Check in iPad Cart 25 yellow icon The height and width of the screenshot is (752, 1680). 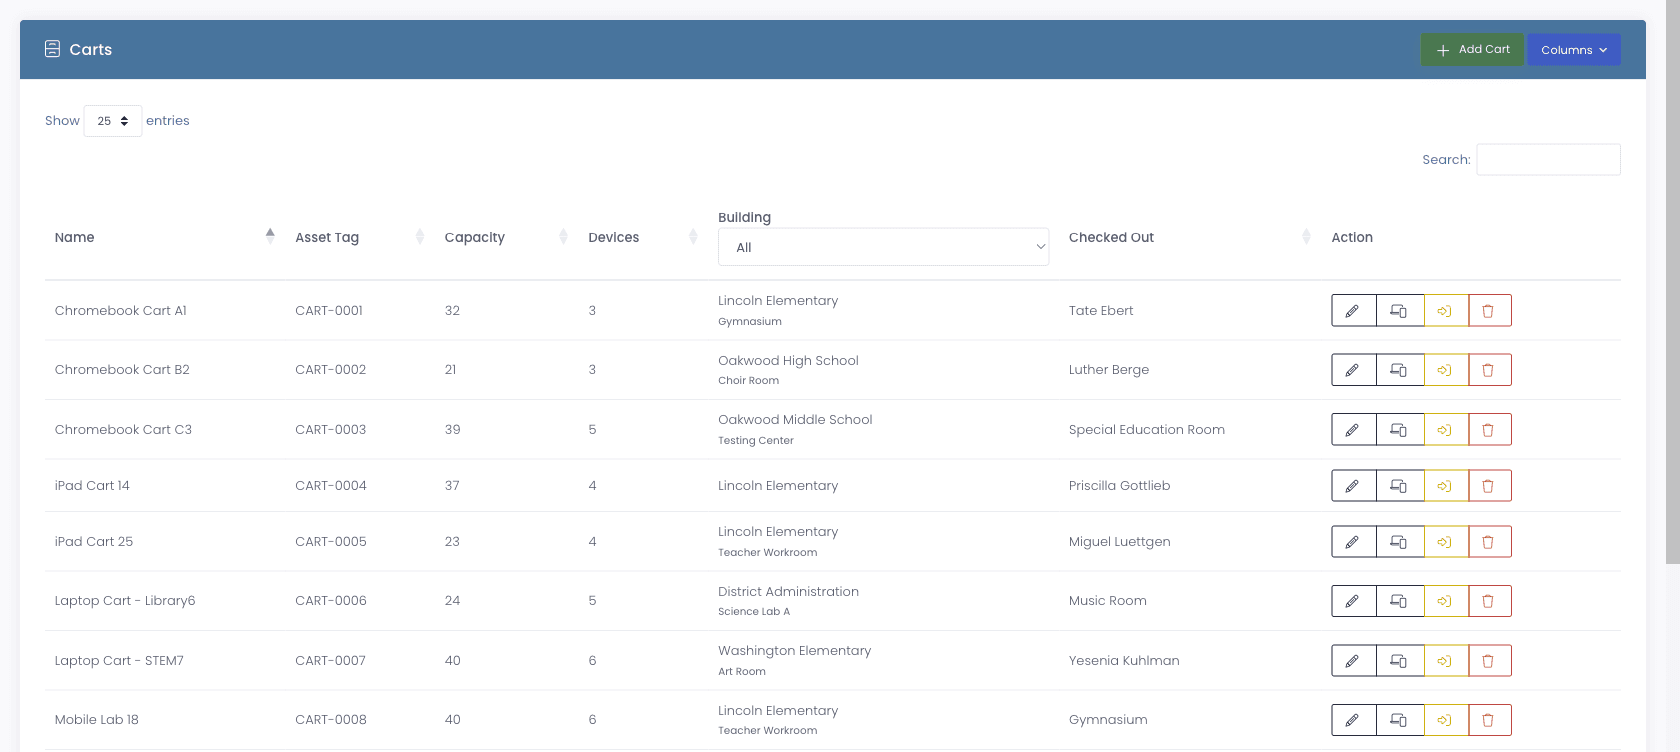pyautogui.click(x=1445, y=542)
